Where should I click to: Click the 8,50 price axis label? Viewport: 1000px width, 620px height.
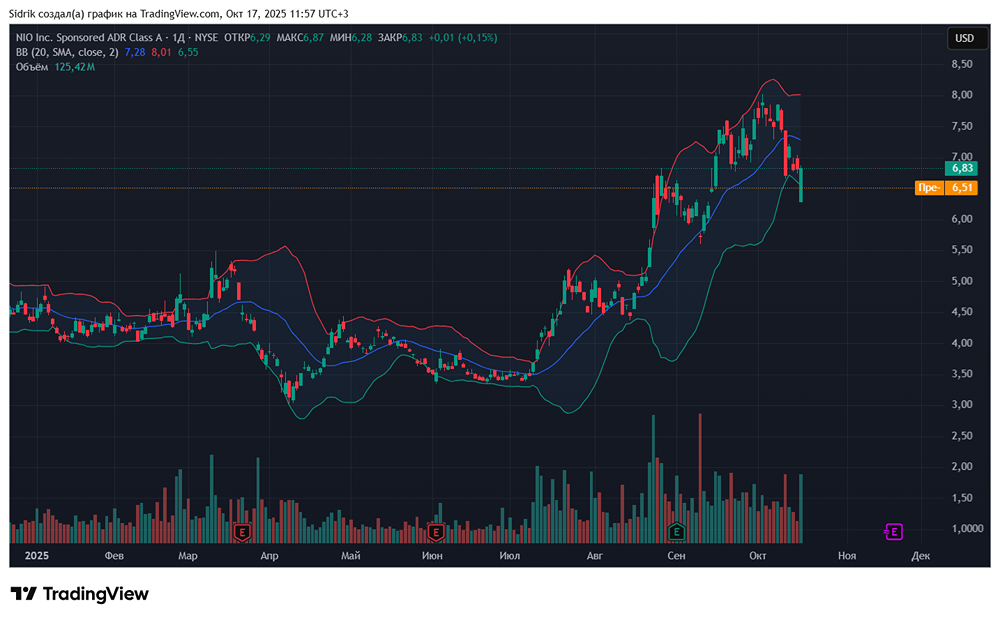pyautogui.click(x=962, y=64)
